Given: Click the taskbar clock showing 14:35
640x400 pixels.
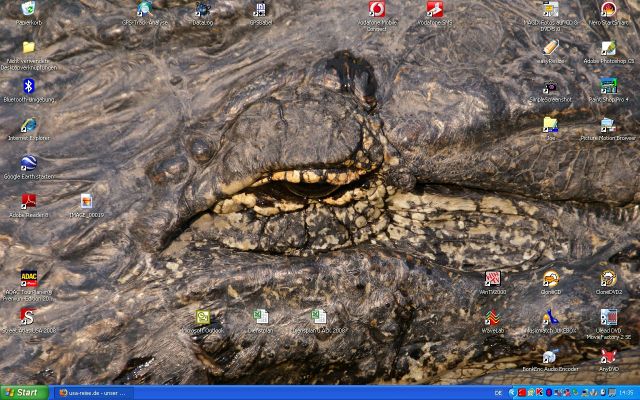Looking at the screenshot, I should pyautogui.click(x=626, y=393).
